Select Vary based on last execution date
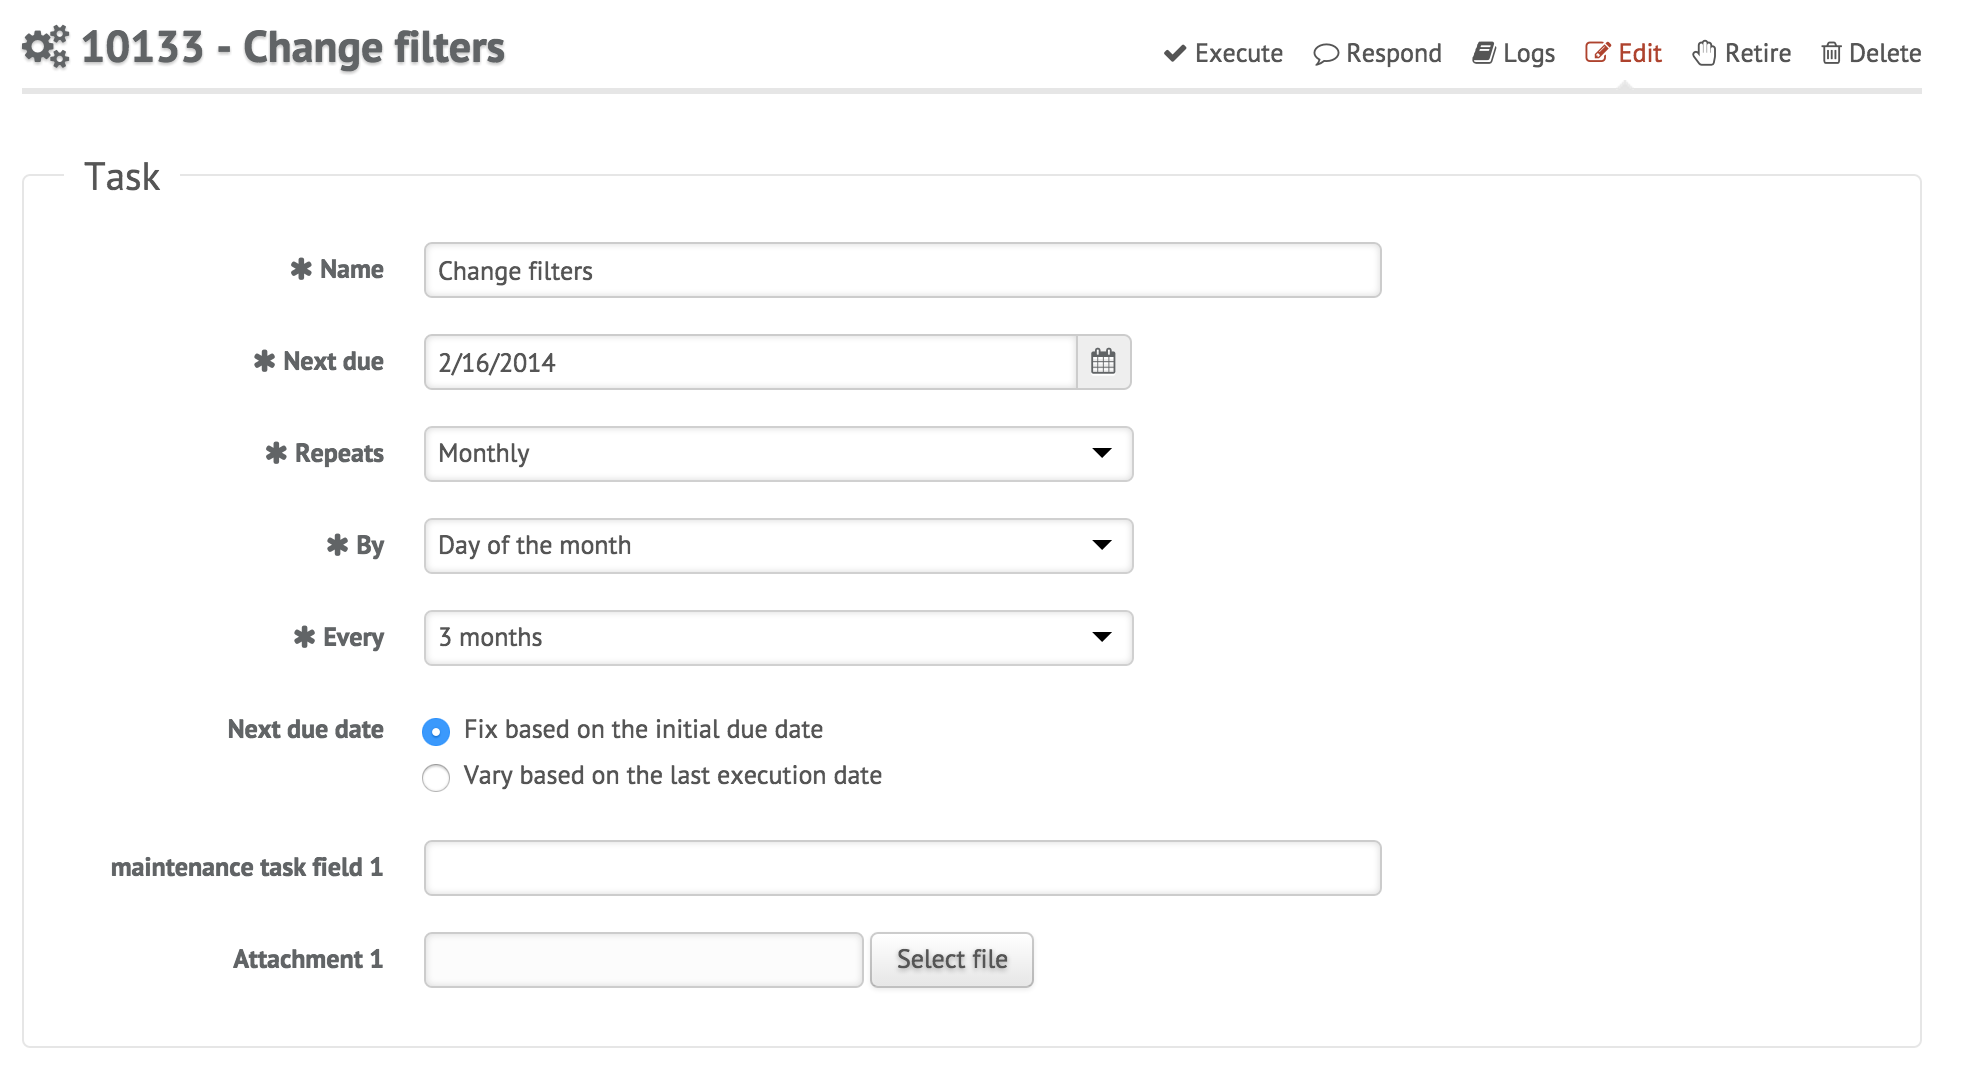 pos(436,778)
